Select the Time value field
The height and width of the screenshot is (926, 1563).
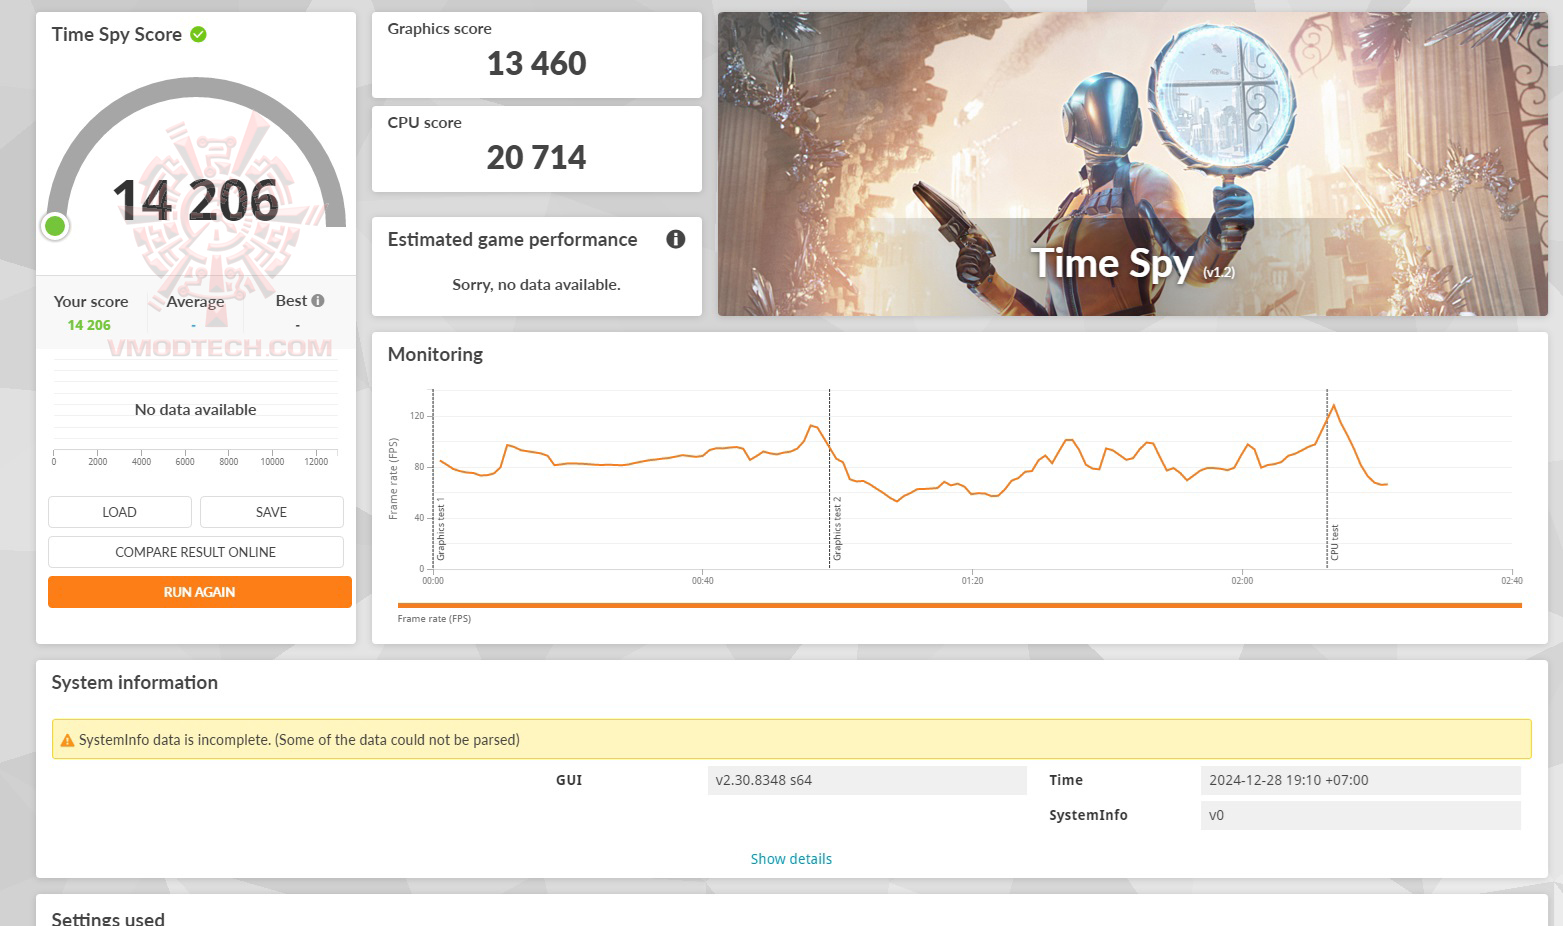tap(1360, 780)
